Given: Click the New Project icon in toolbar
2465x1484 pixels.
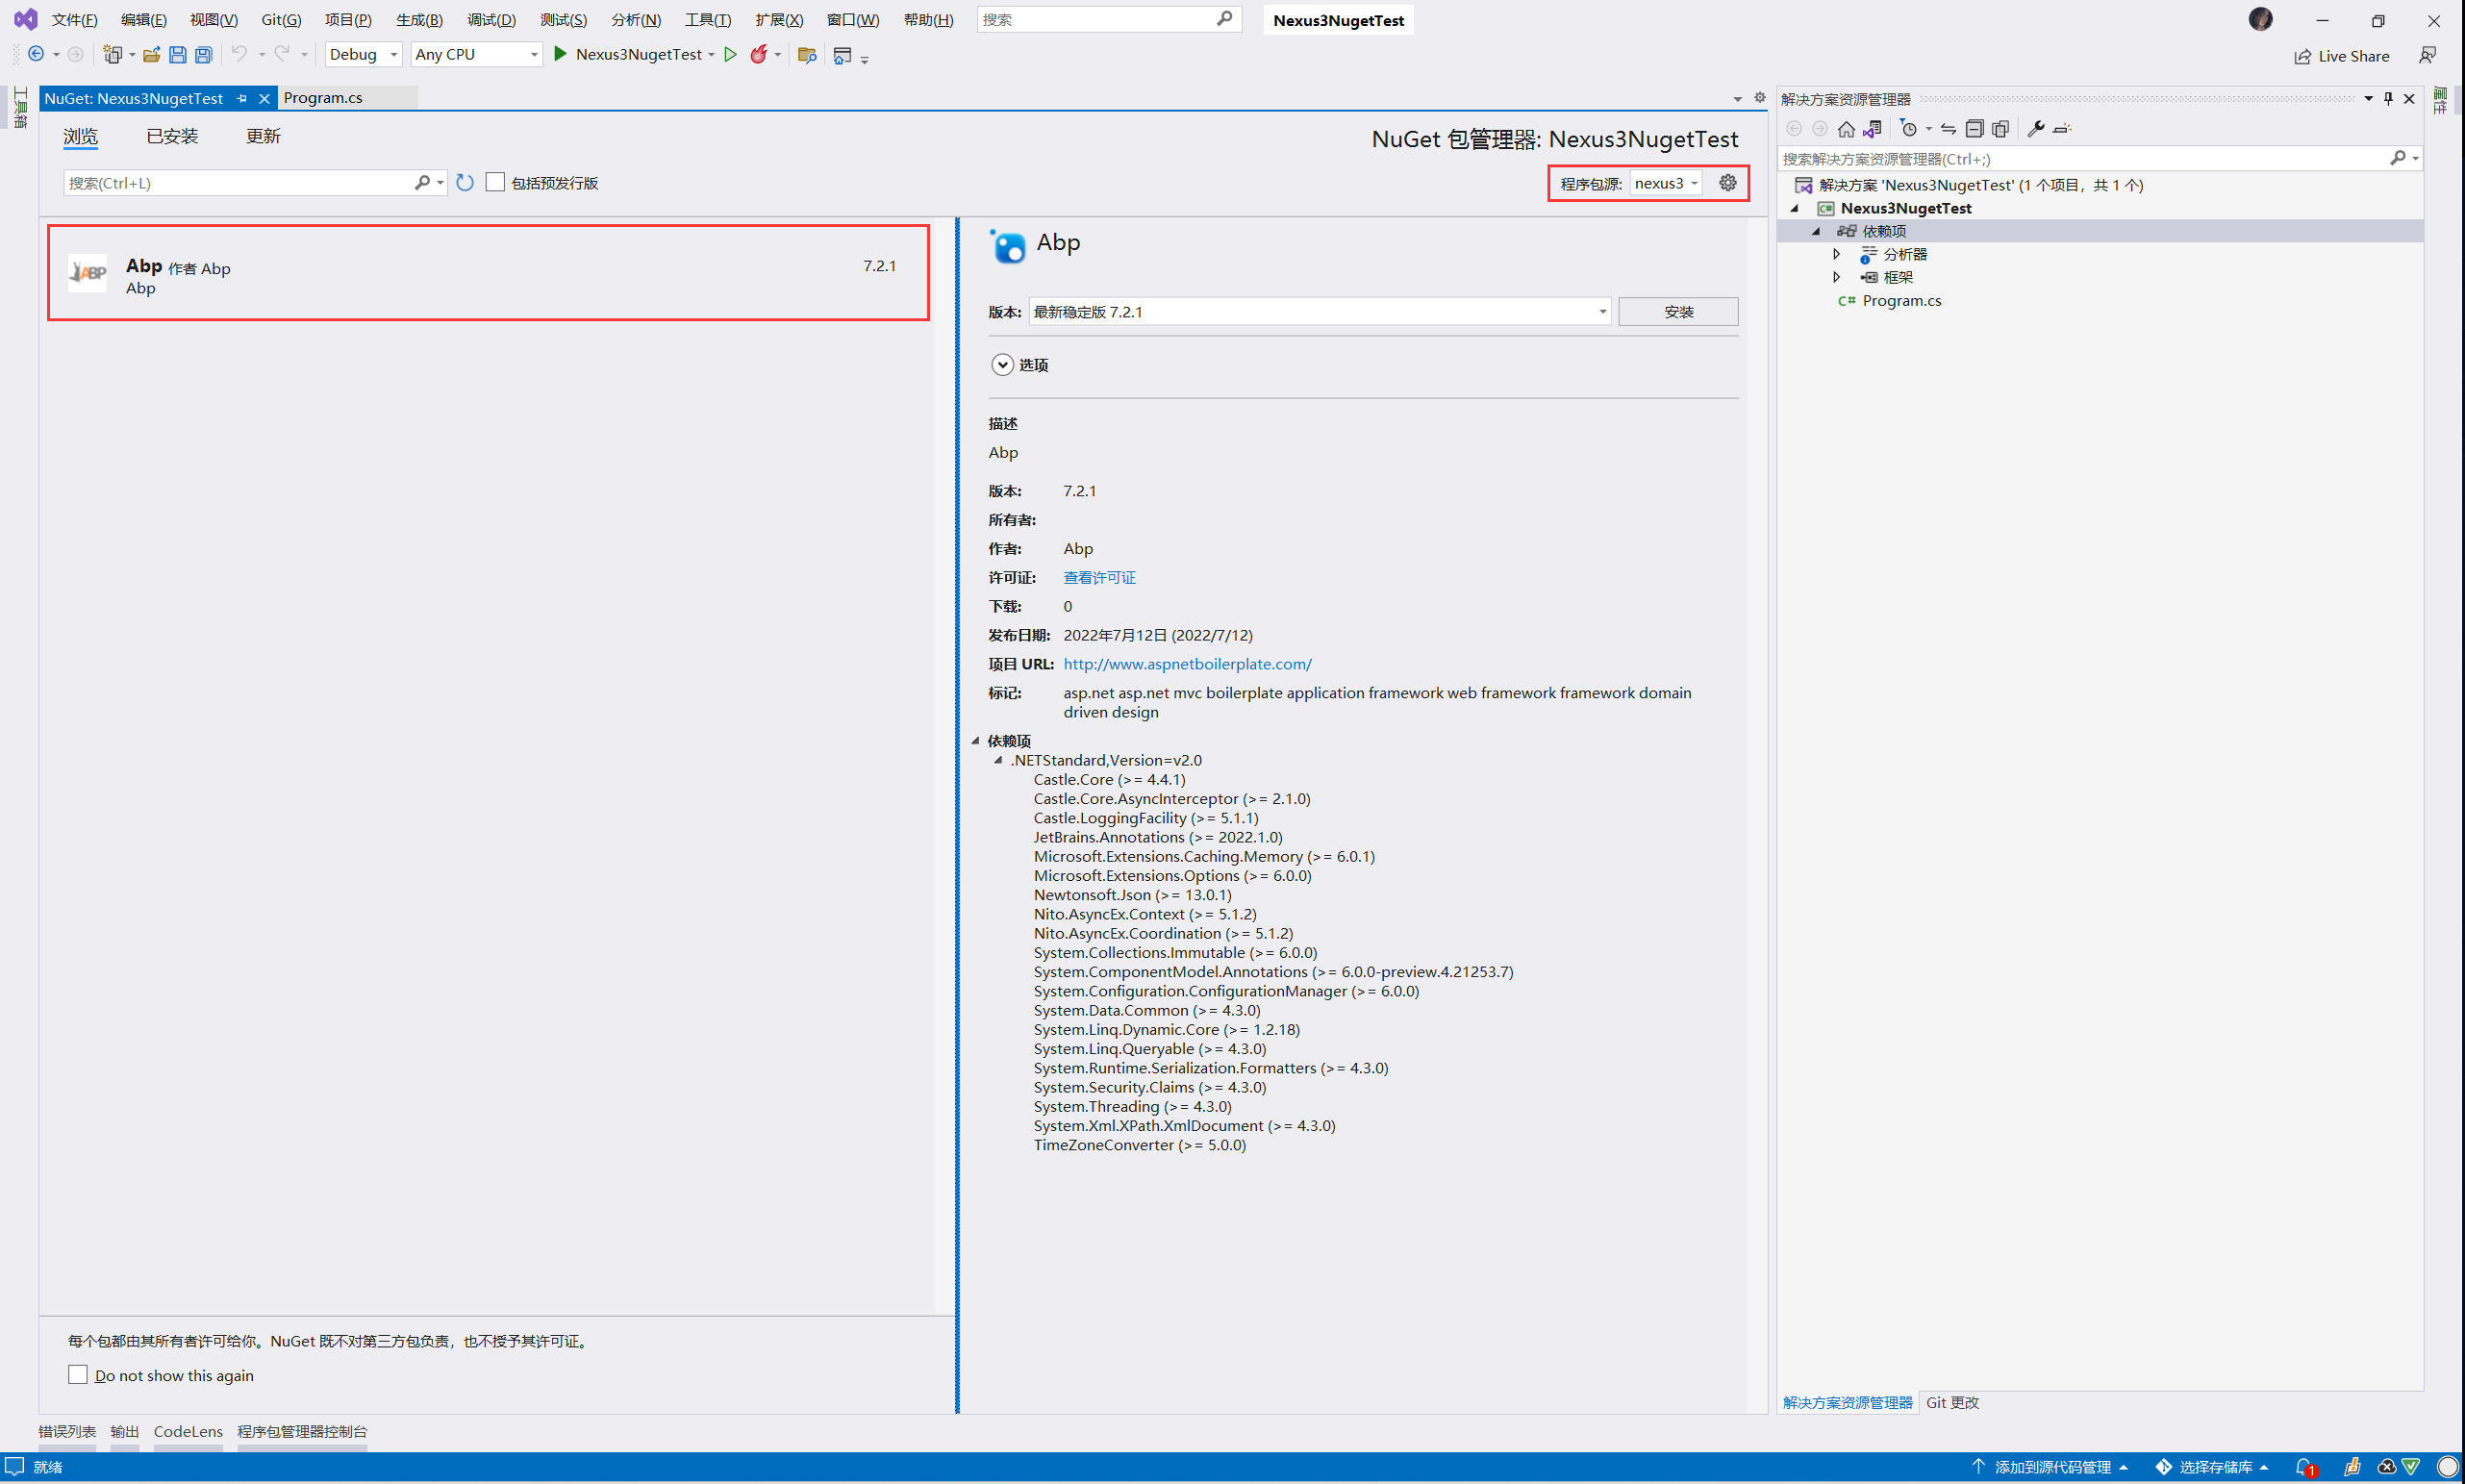Looking at the screenshot, I should click(x=112, y=54).
